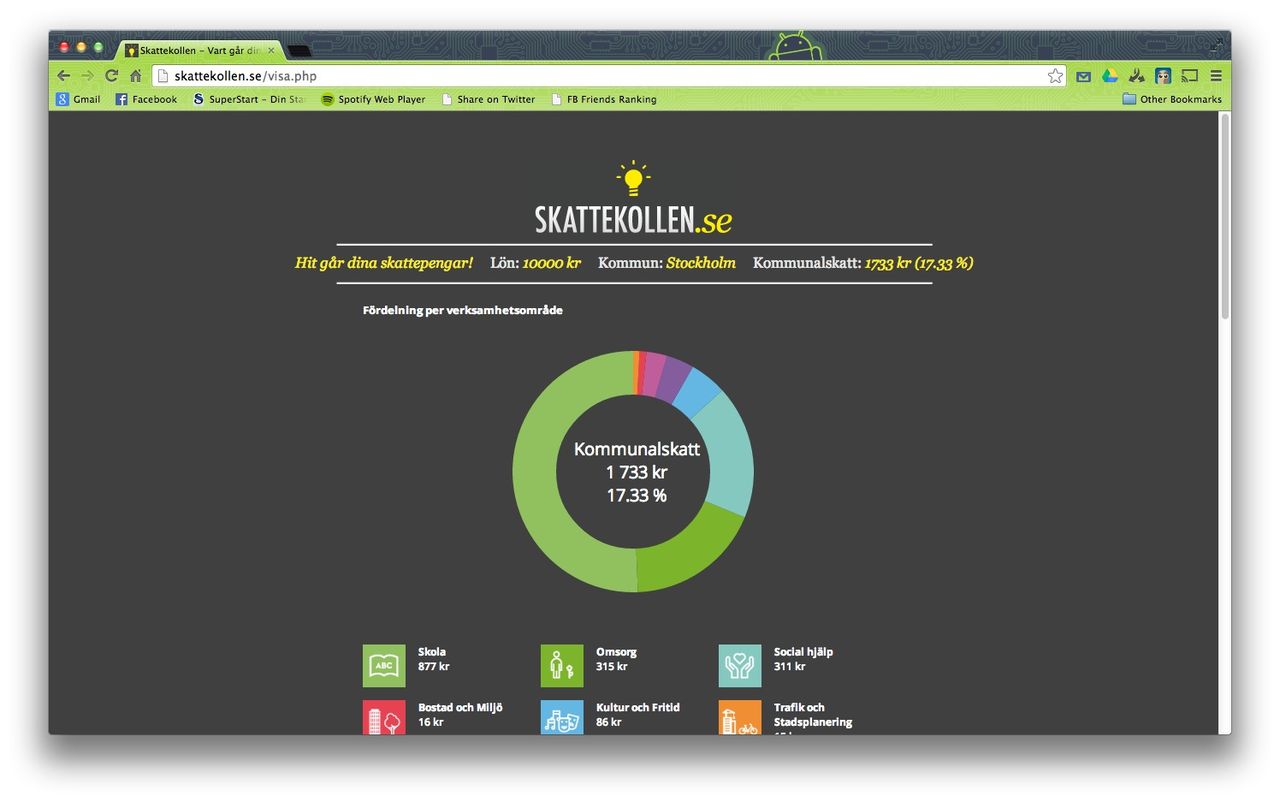Reload the page with the refresh icon
Screen dimensions: 1280x802
click(111, 76)
